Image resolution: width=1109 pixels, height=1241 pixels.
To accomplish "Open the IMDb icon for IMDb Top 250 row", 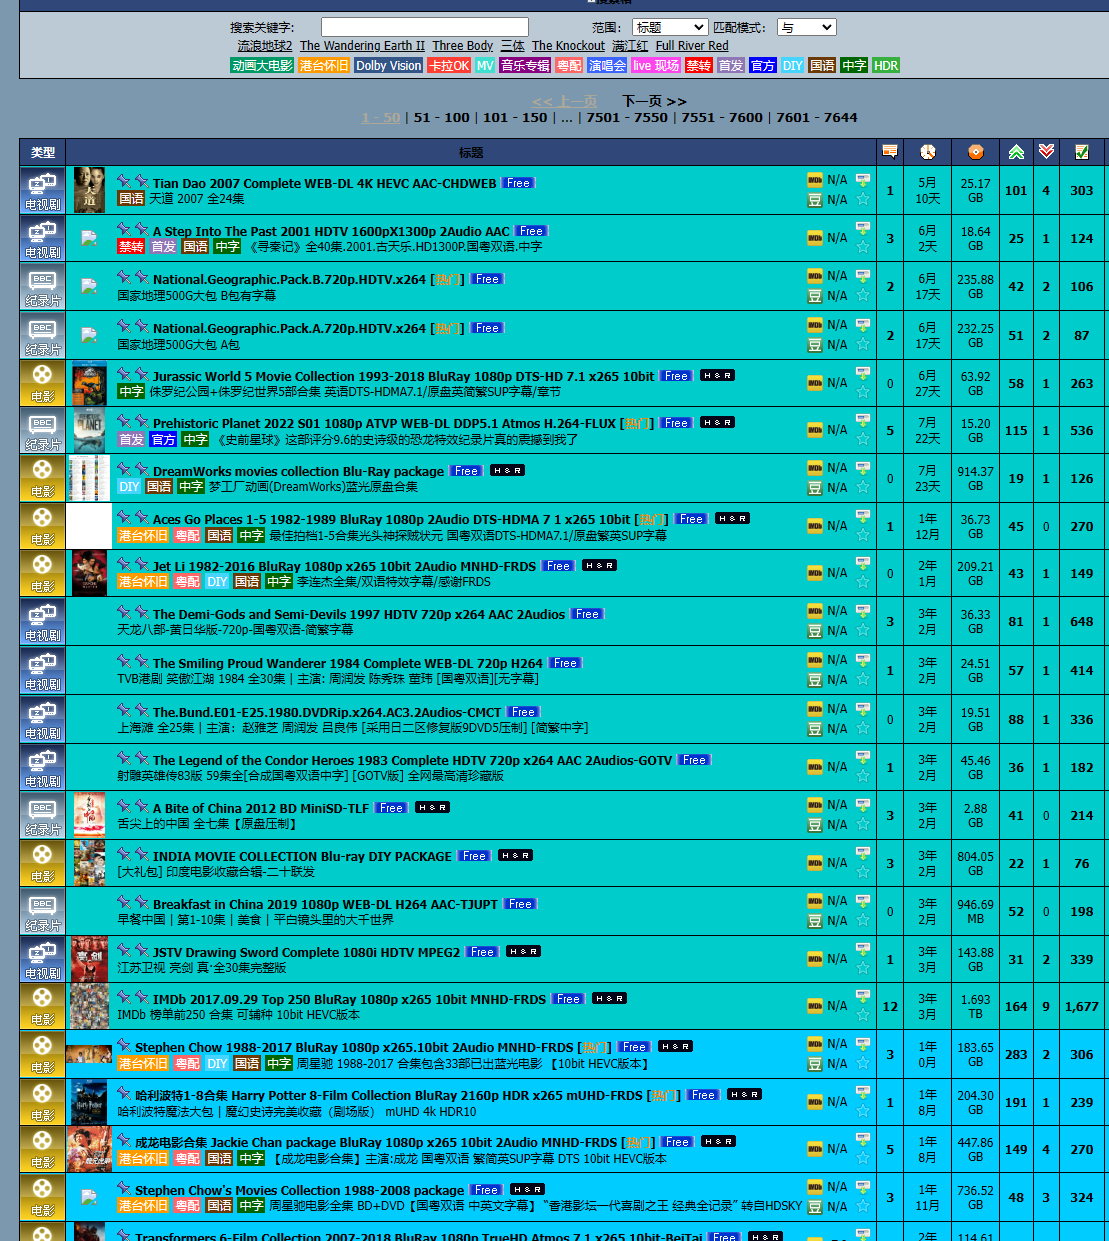I will (x=815, y=1006).
